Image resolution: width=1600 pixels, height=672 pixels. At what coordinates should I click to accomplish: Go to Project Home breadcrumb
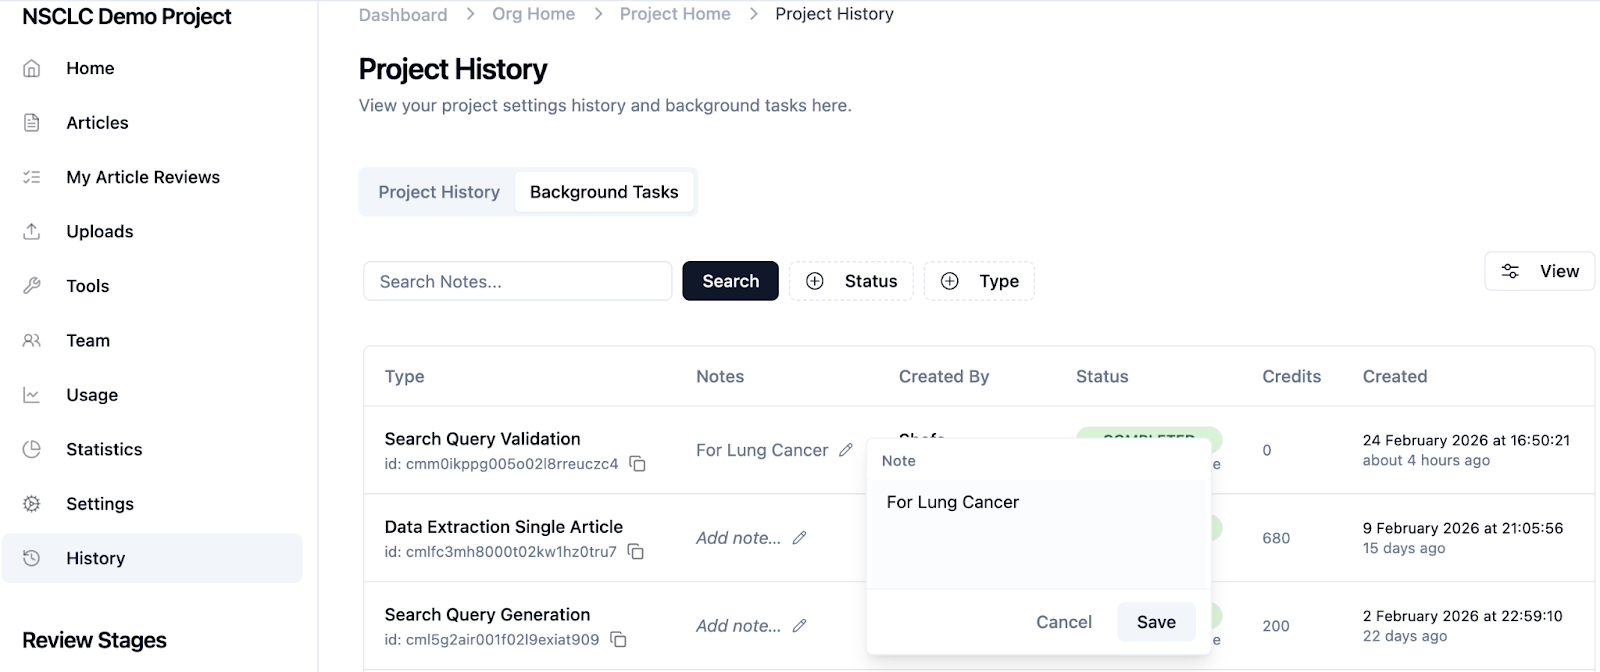[x=675, y=14]
